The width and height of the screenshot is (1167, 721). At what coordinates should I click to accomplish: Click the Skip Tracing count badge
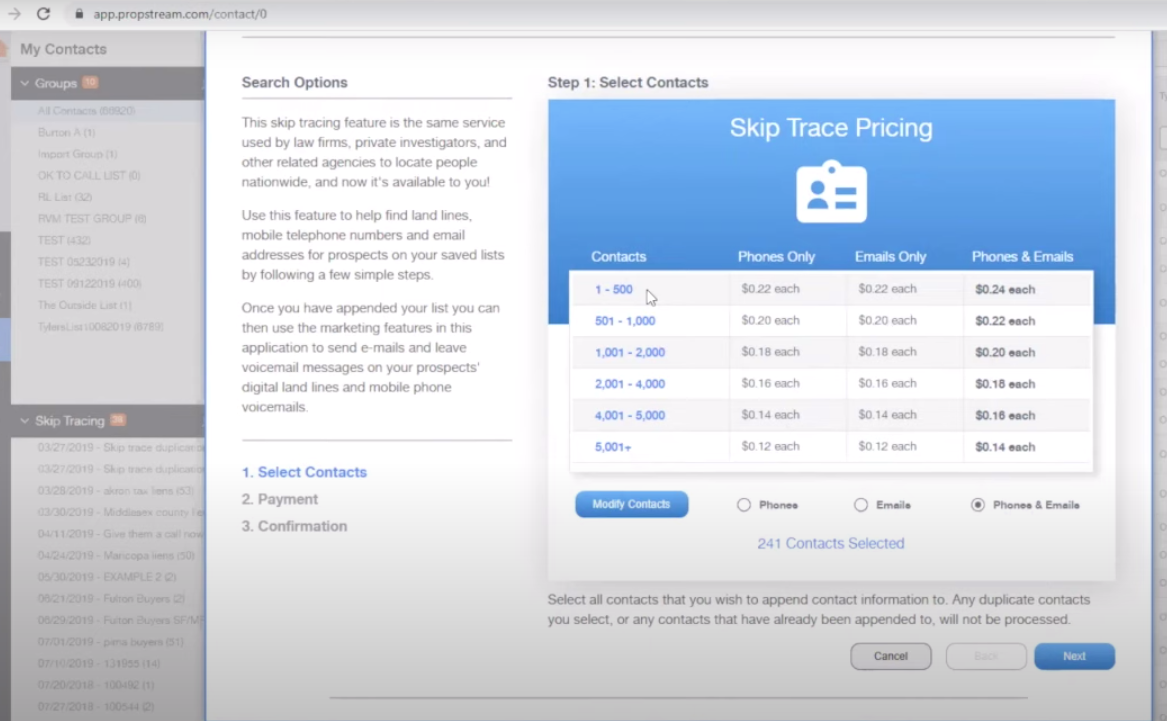point(118,420)
